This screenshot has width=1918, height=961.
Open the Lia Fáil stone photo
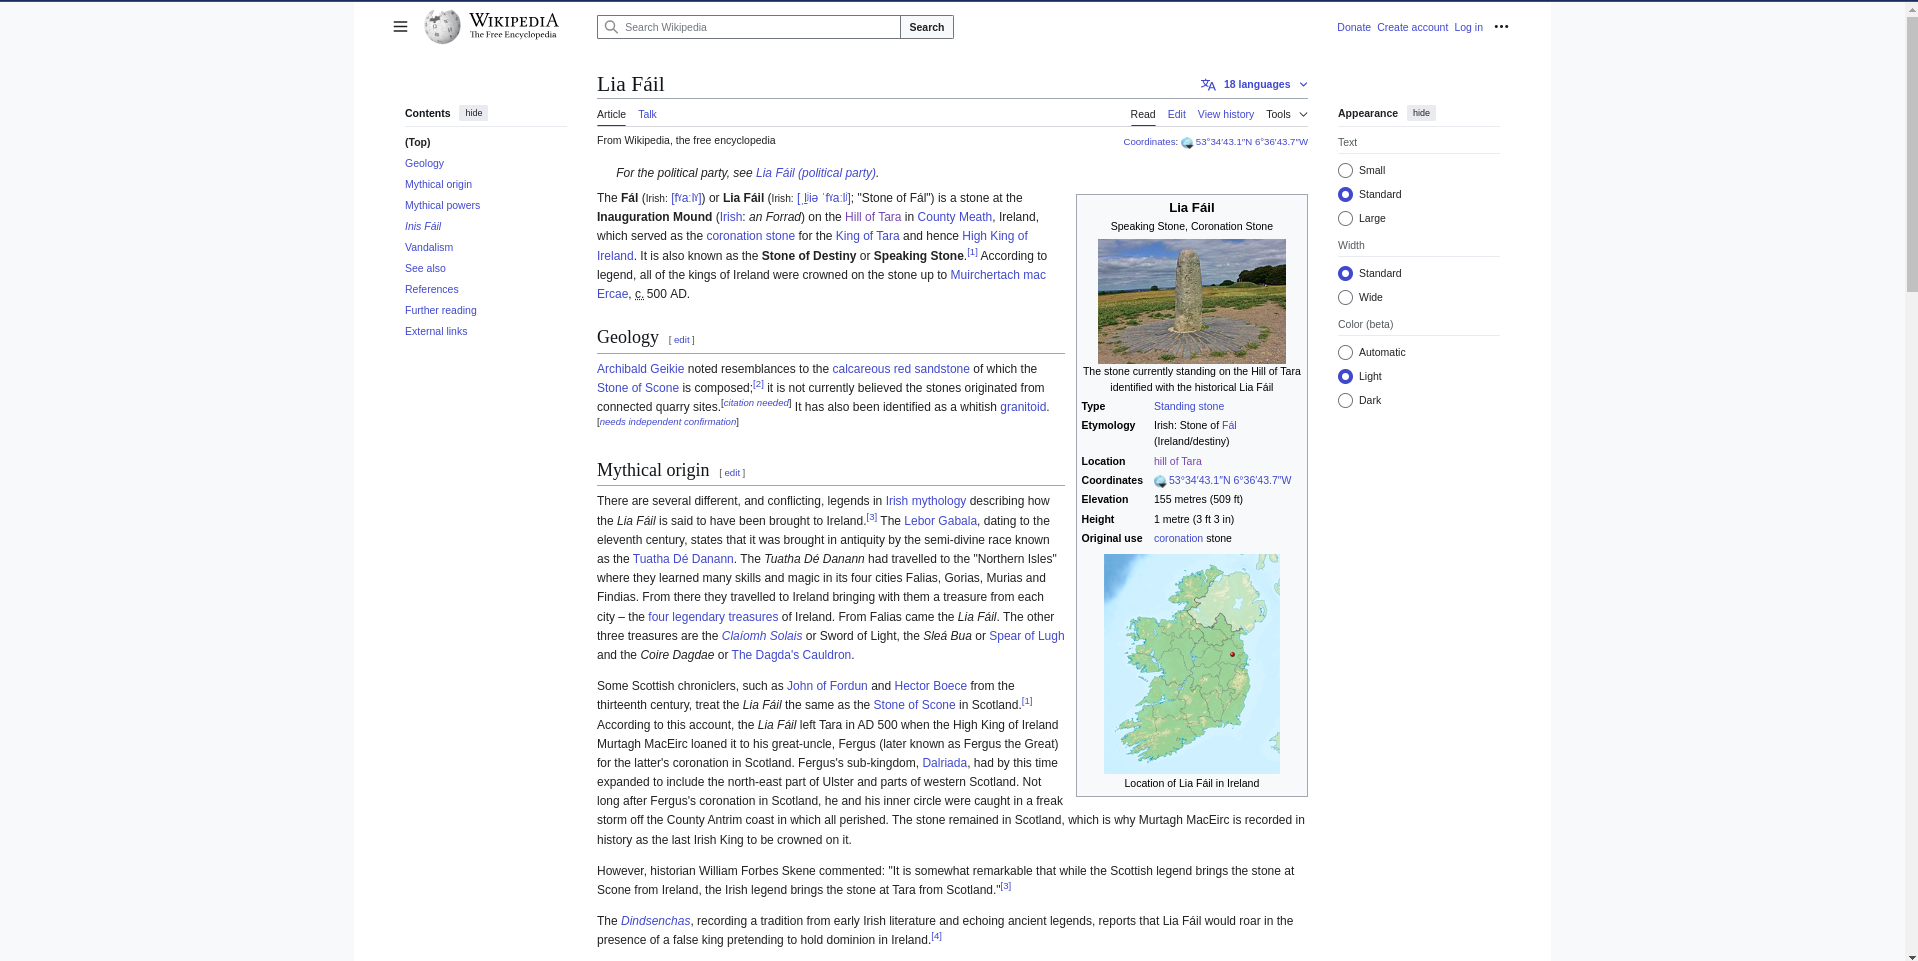1191,301
